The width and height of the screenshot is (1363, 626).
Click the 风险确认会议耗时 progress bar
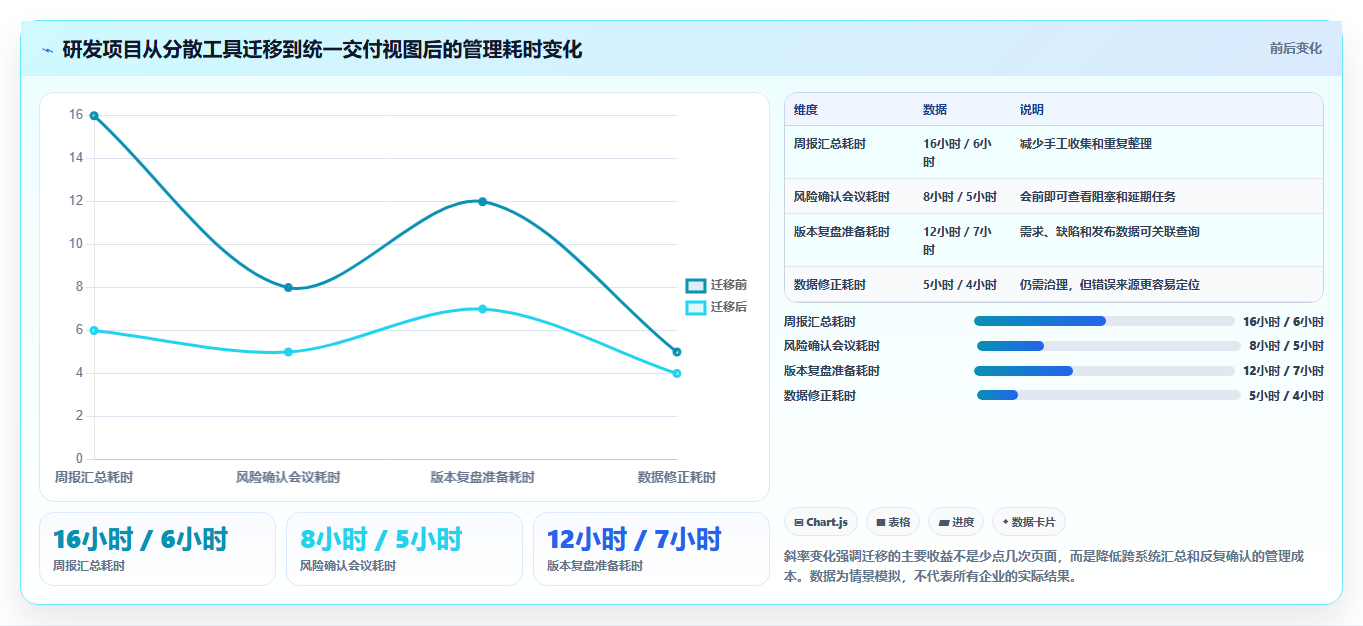pos(1108,346)
